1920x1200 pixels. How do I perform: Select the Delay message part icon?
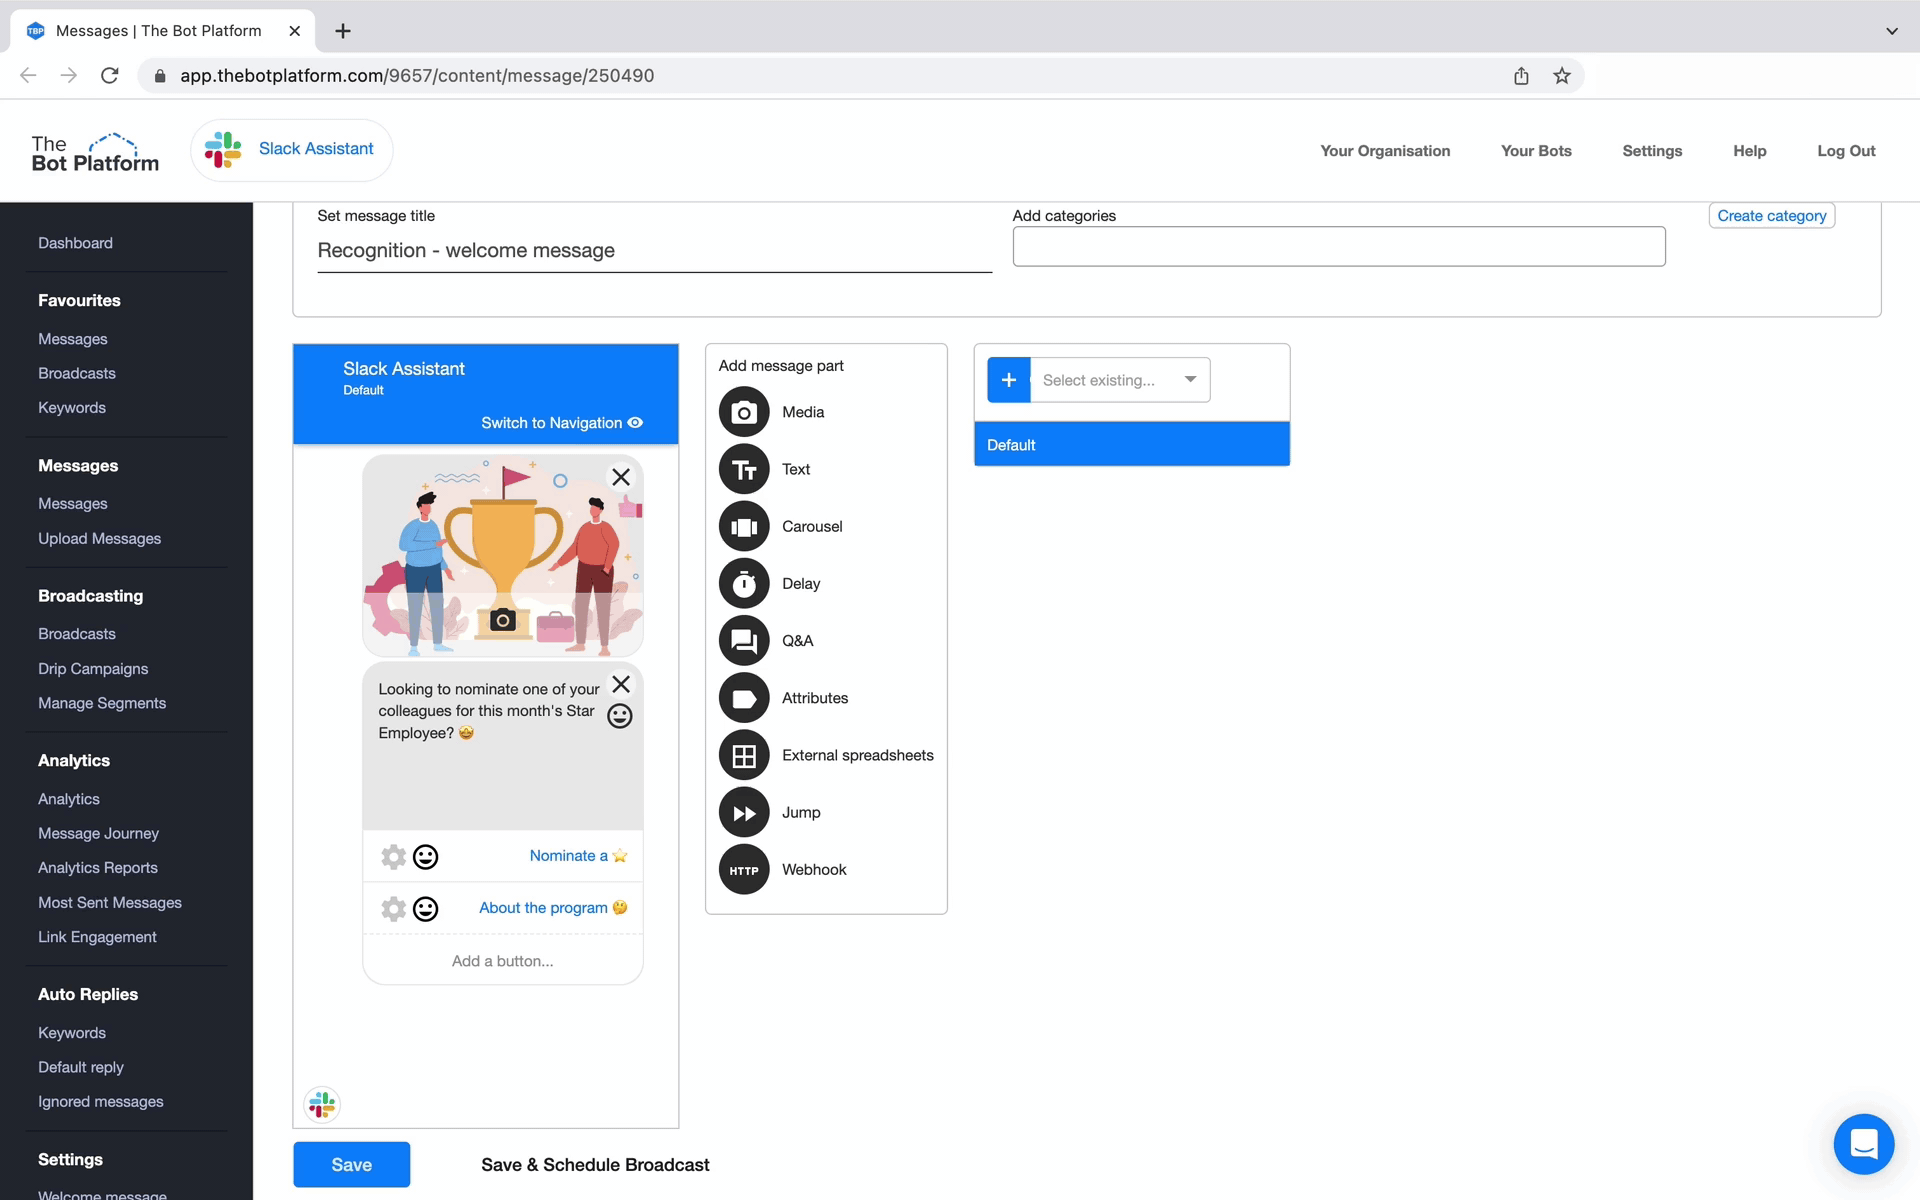tap(742, 583)
